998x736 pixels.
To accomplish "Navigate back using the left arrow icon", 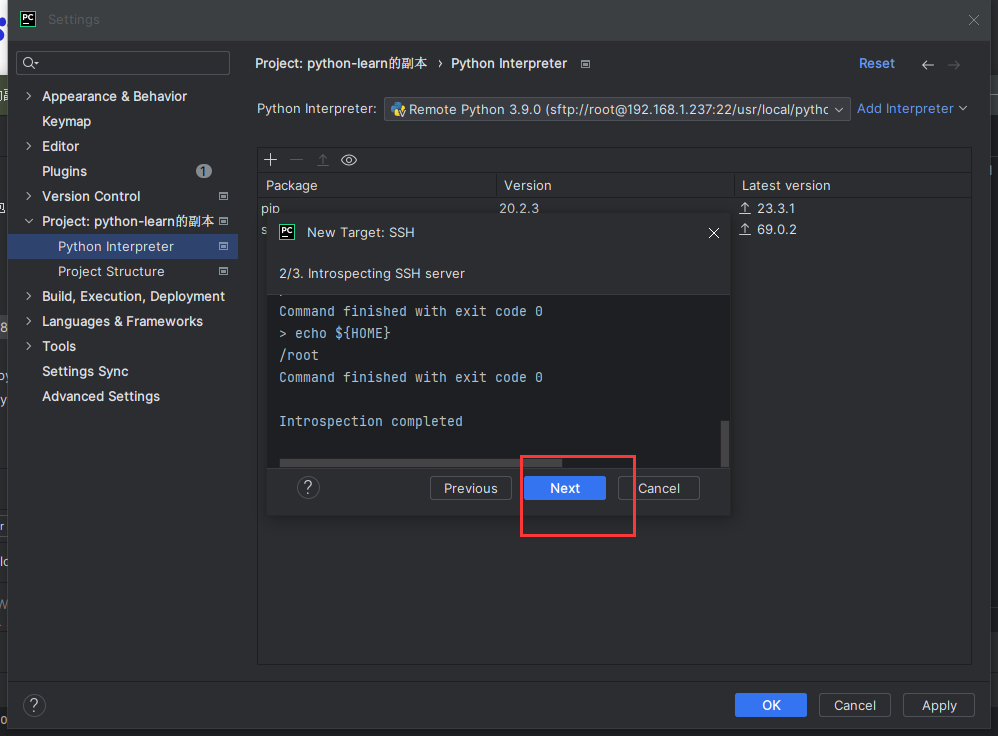I will (x=928, y=64).
